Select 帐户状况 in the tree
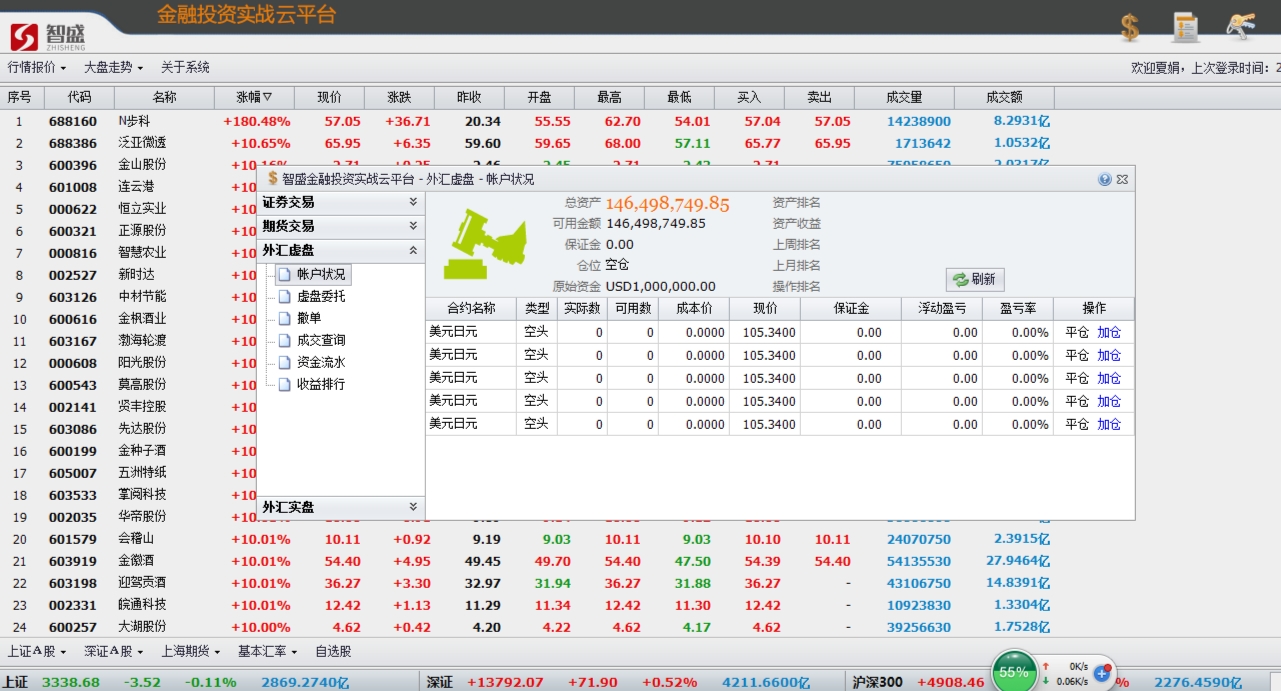Image resolution: width=1281 pixels, height=691 pixels. click(x=314, y=274)
